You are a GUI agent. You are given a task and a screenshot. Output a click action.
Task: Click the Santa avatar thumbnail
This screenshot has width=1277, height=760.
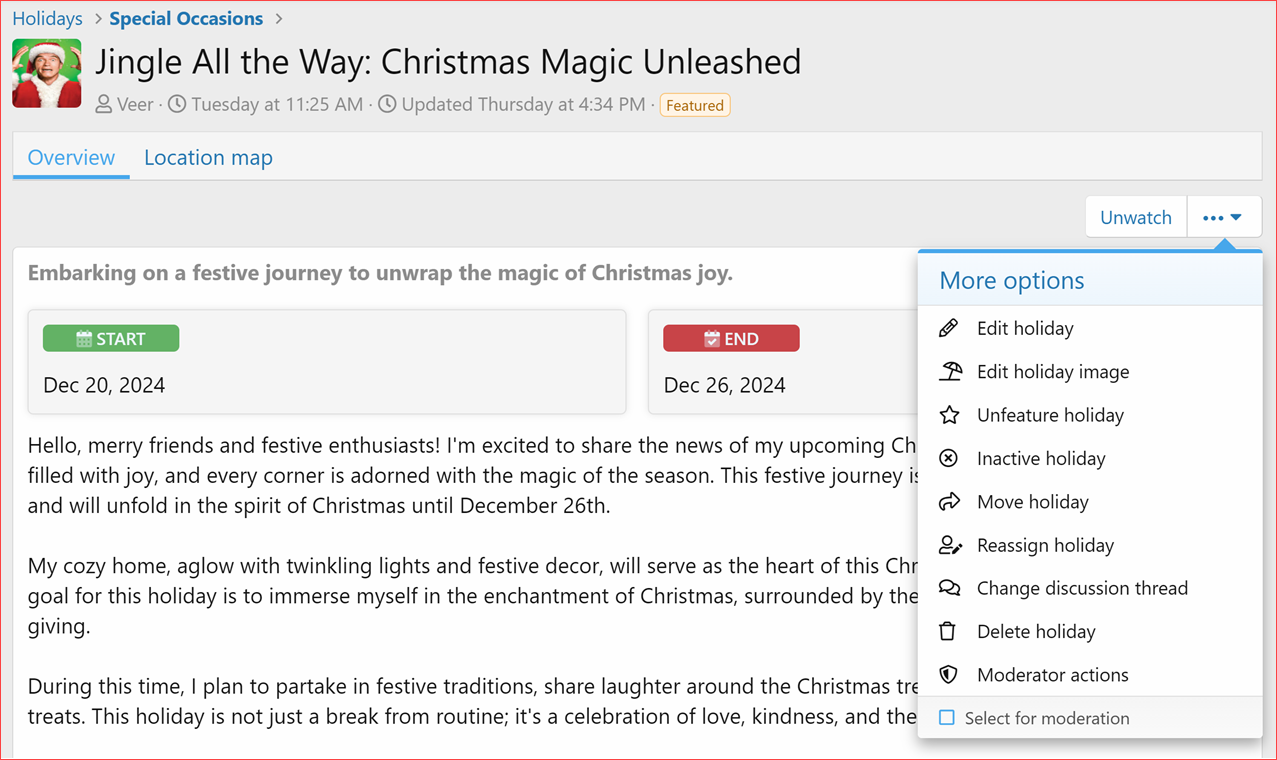46,72
